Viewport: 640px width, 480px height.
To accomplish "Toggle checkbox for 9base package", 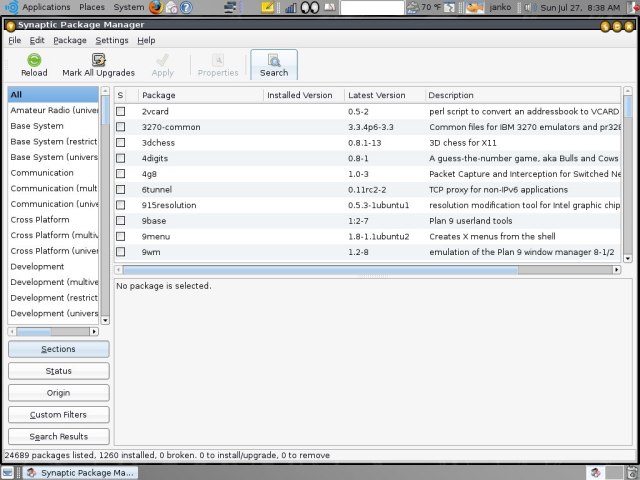I will [120, 221].
